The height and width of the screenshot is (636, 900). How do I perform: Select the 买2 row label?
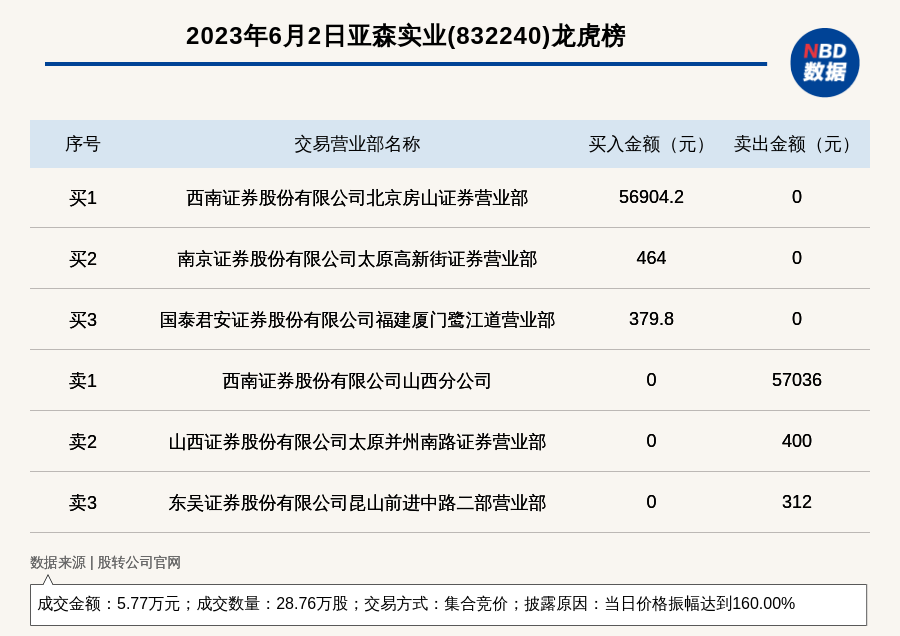pyautogui.click(x=83, y=259)
